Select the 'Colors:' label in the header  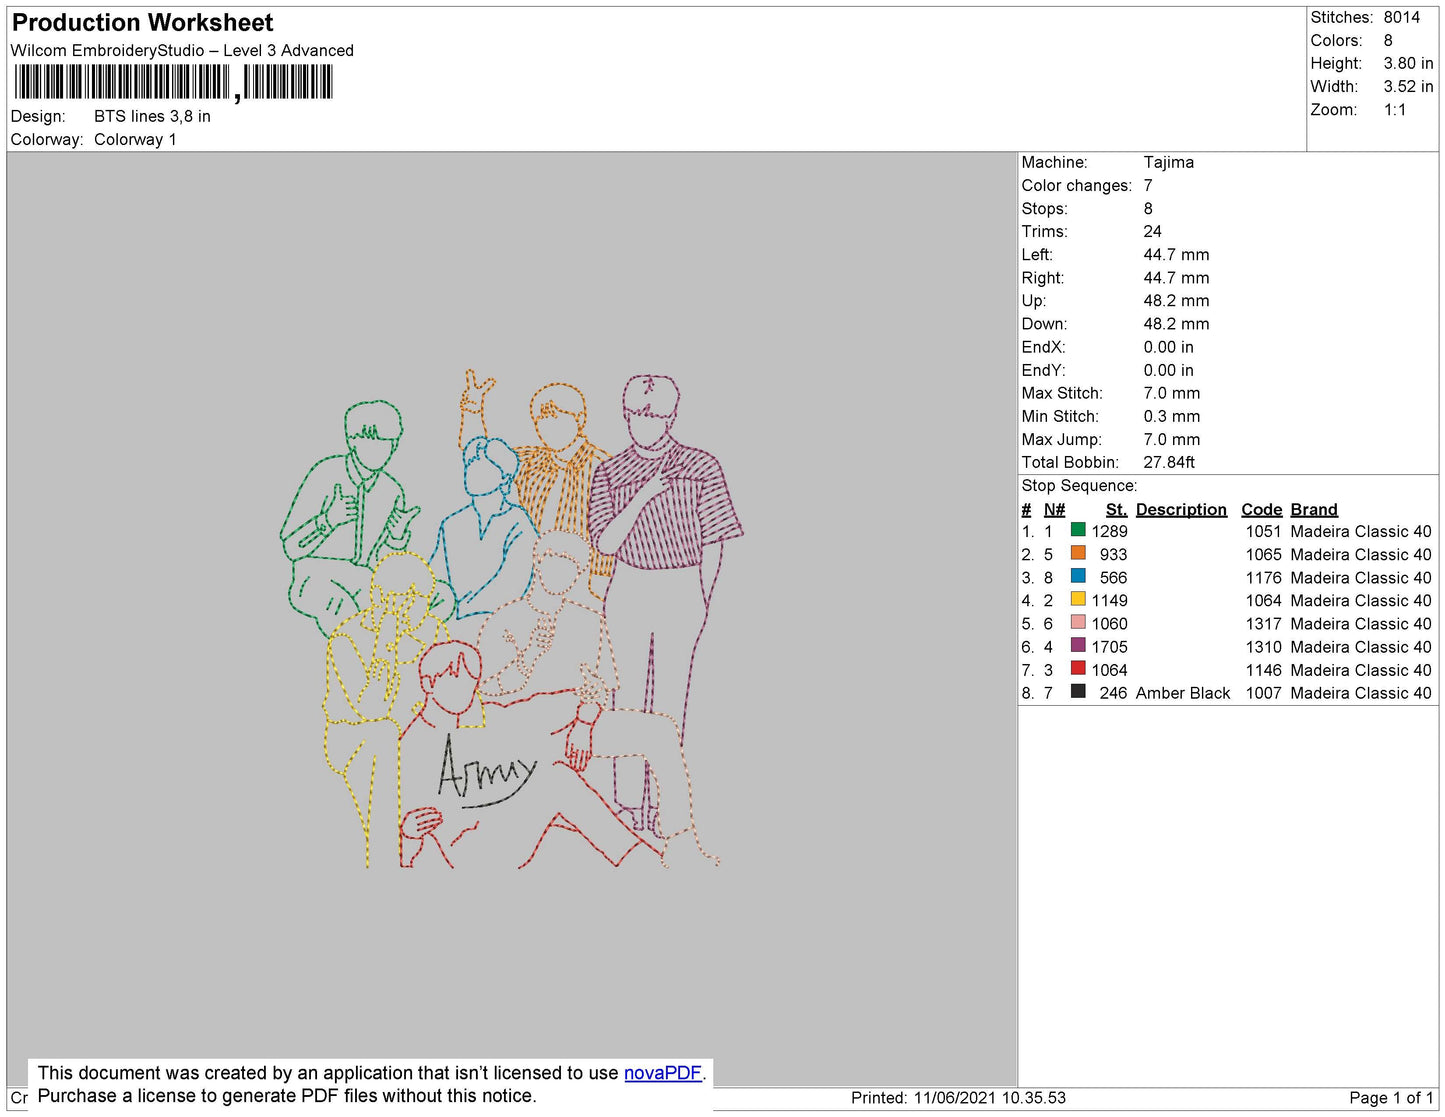(1336, 41)
